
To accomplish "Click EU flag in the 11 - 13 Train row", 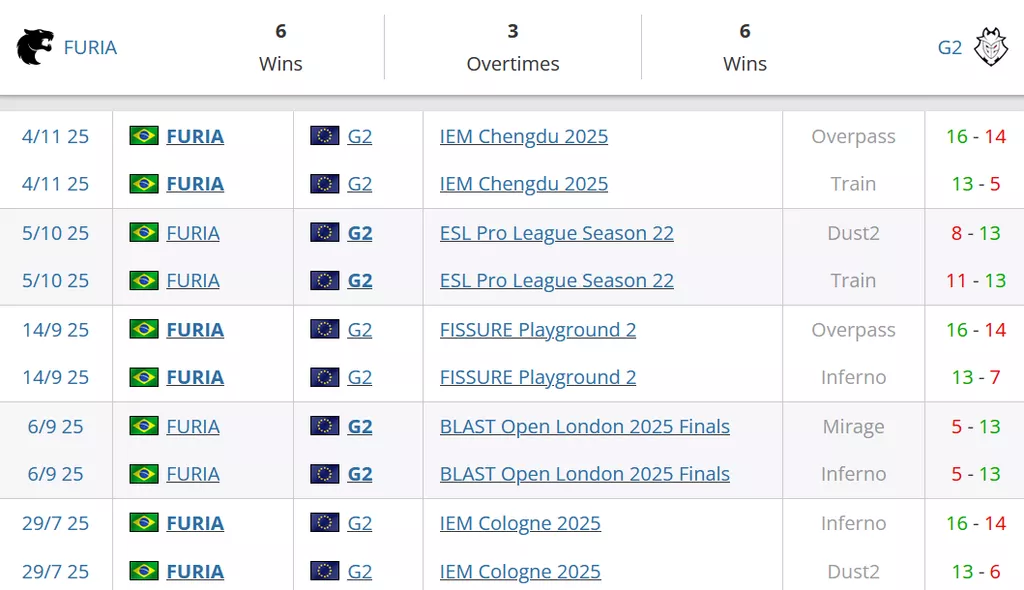I will [324, 281].
